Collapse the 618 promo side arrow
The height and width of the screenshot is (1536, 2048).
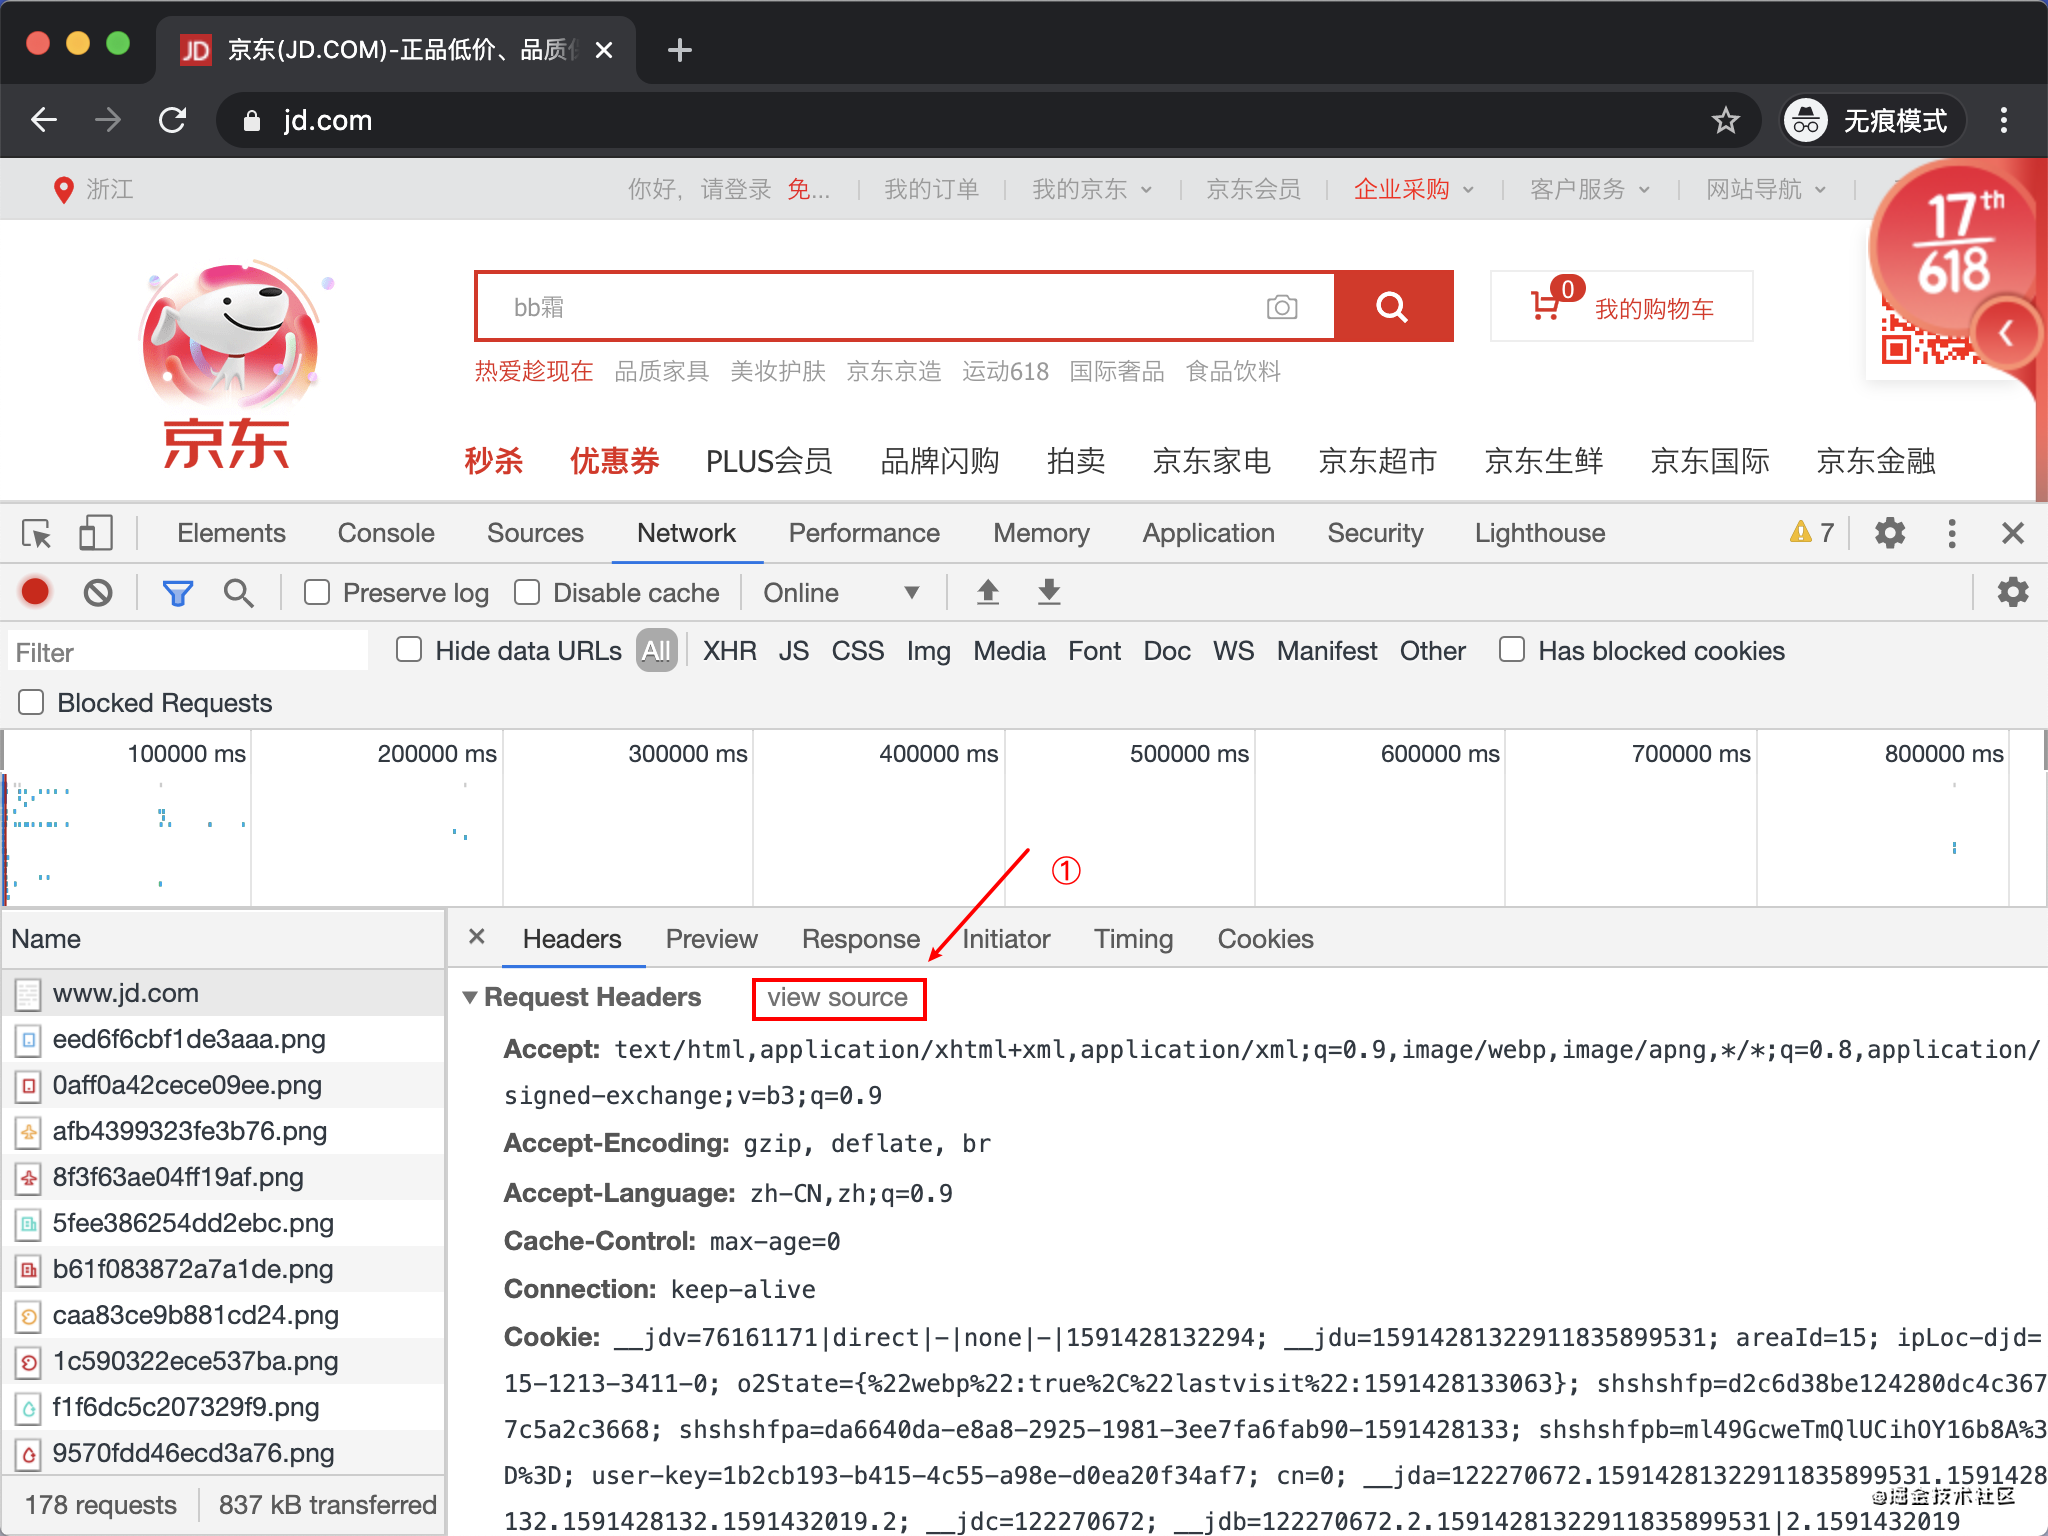click(x=2005, y=333)
